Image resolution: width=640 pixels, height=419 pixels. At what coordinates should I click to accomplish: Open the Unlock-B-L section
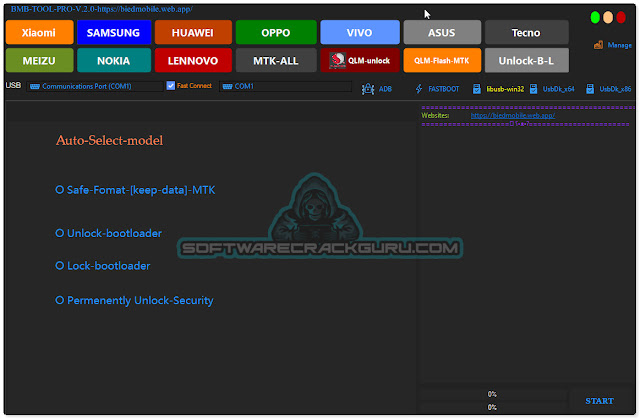pyautogui.click(x=527, y=60)
